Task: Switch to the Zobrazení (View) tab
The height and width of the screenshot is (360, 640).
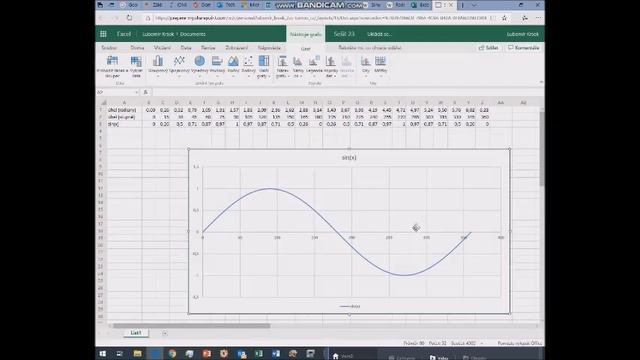Action: tap(236, 48)
